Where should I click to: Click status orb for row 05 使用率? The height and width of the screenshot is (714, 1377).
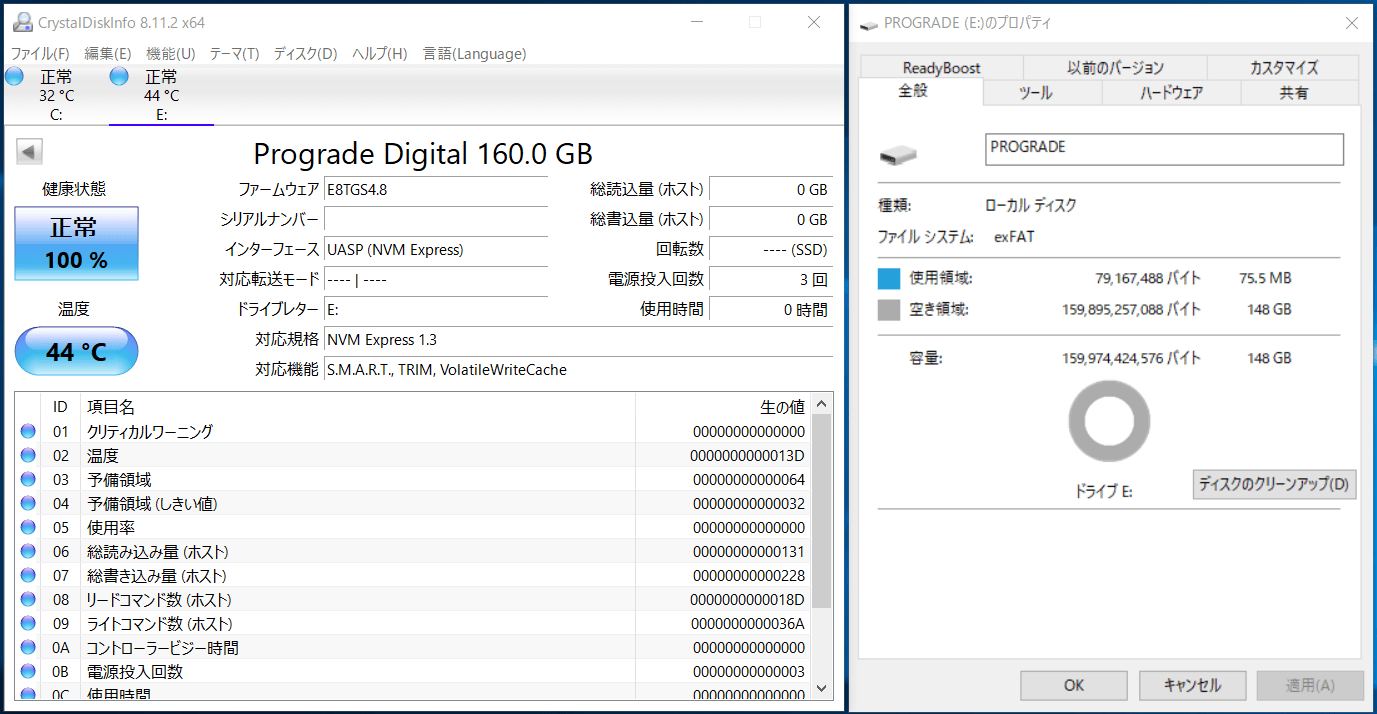click(28, 528)
